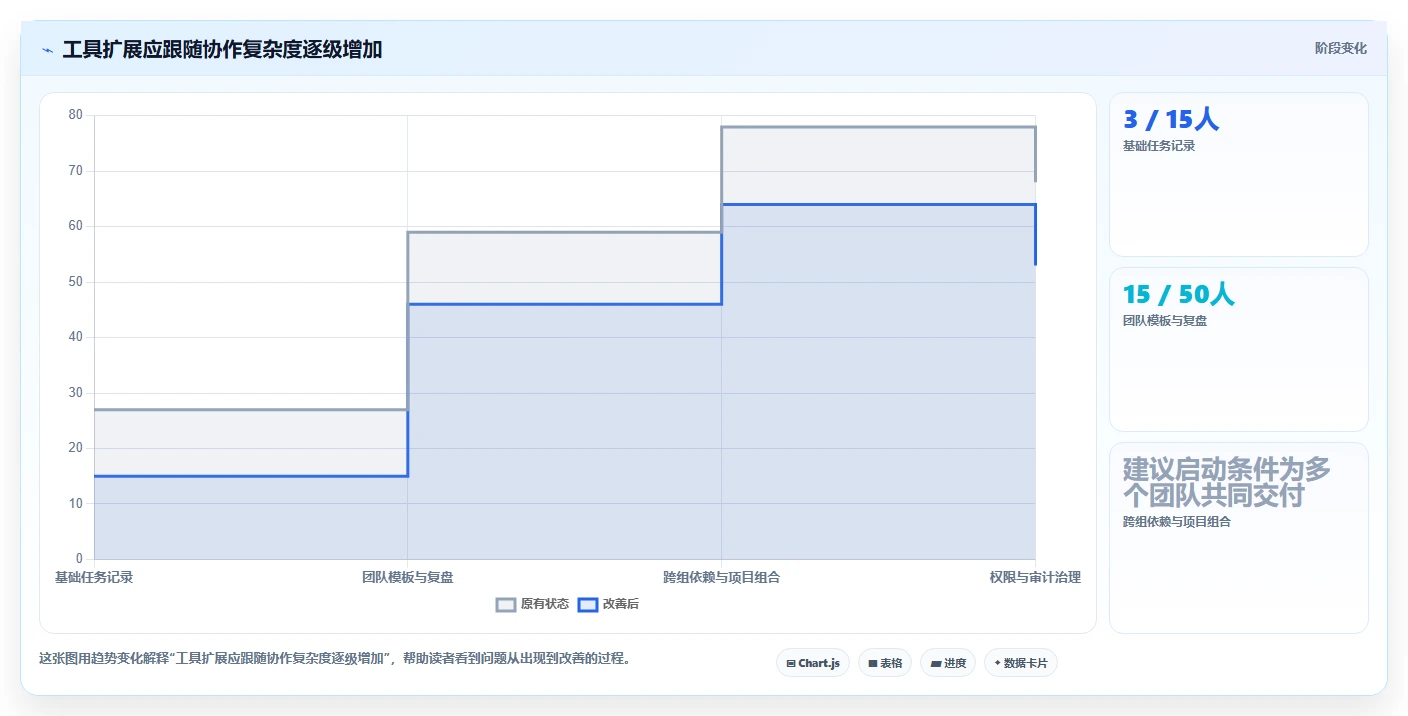
Task: Click the Chart.js tag button
Action: pos(813,663)
